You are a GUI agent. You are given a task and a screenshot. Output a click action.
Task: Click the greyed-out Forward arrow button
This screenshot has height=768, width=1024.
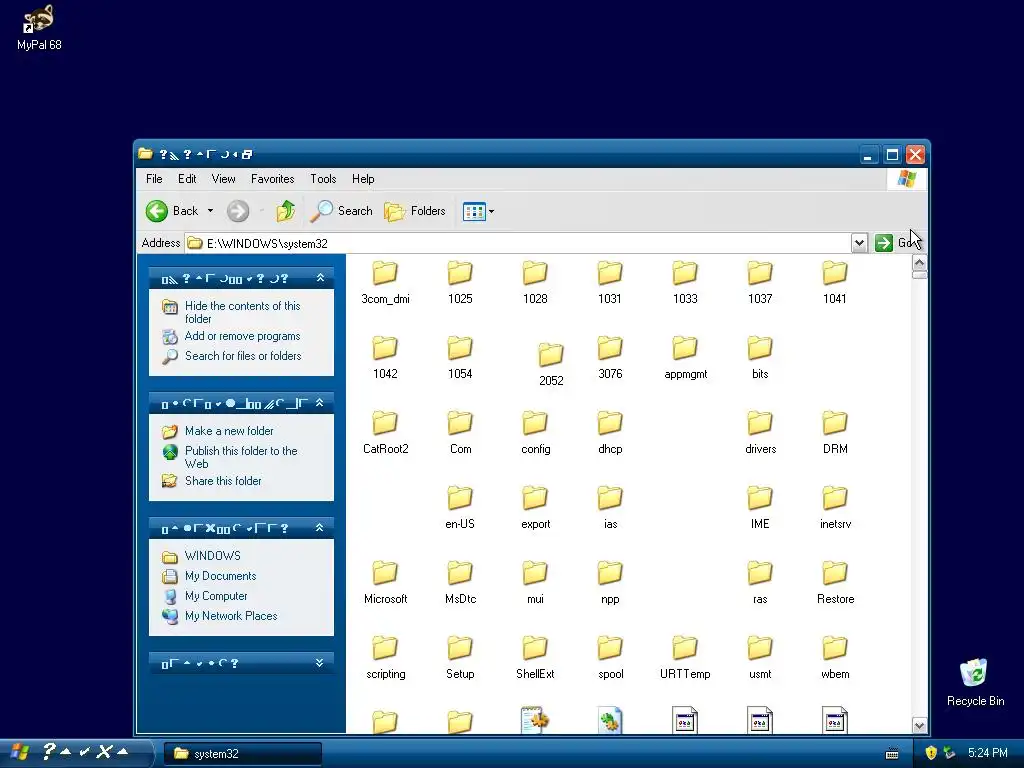238,211
